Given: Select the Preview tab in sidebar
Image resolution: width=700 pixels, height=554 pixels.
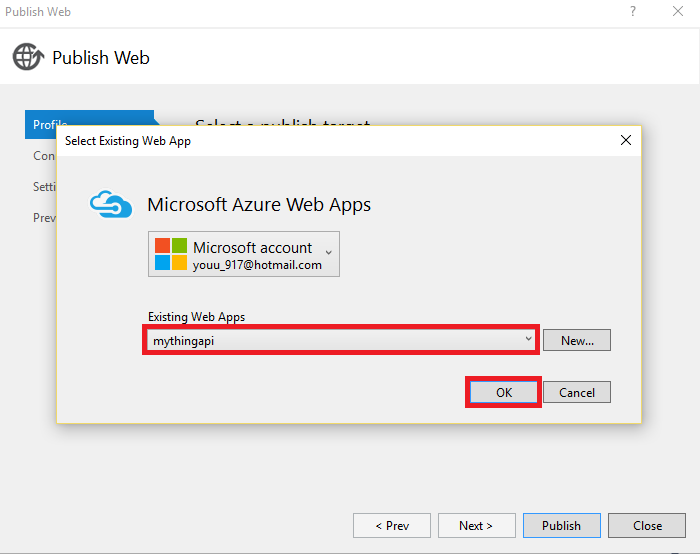Looking at the screenshot, I should click(44, 217).
